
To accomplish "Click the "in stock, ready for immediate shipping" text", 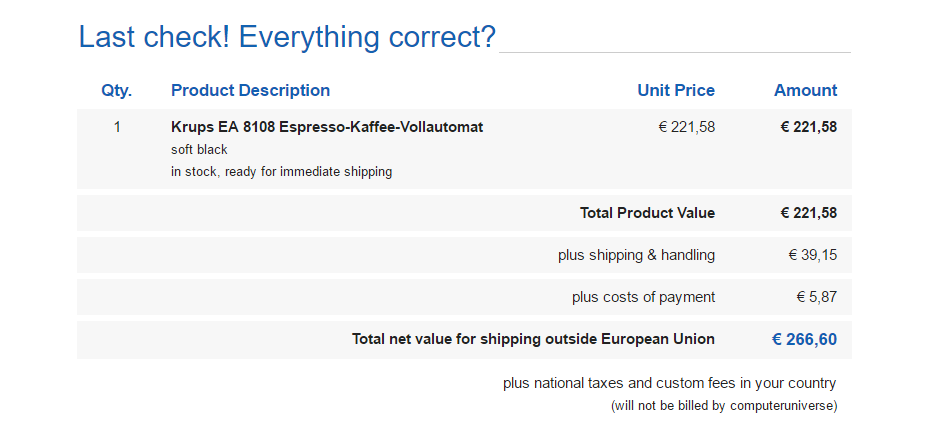I will (281, 172).
